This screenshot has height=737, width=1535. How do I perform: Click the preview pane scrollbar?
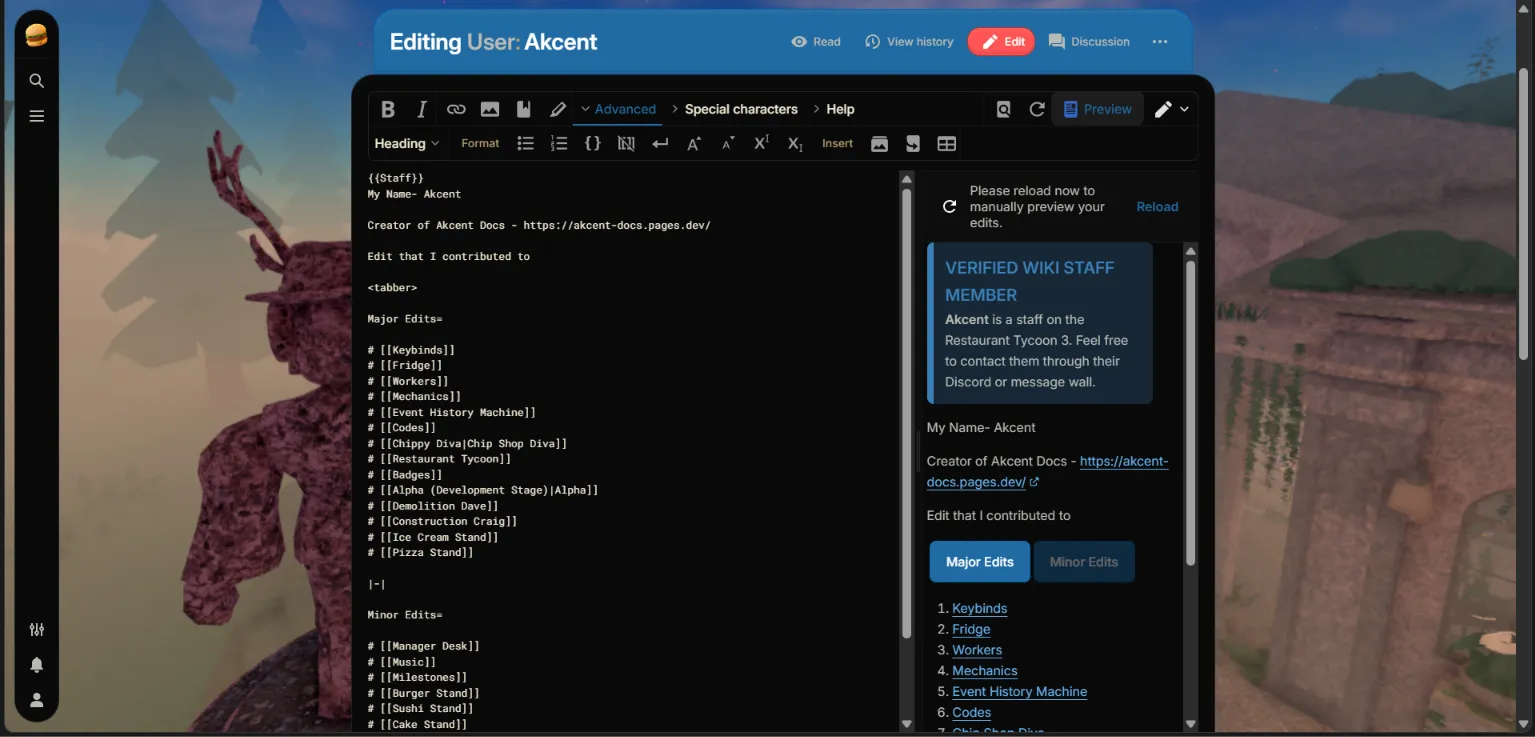1190,412
